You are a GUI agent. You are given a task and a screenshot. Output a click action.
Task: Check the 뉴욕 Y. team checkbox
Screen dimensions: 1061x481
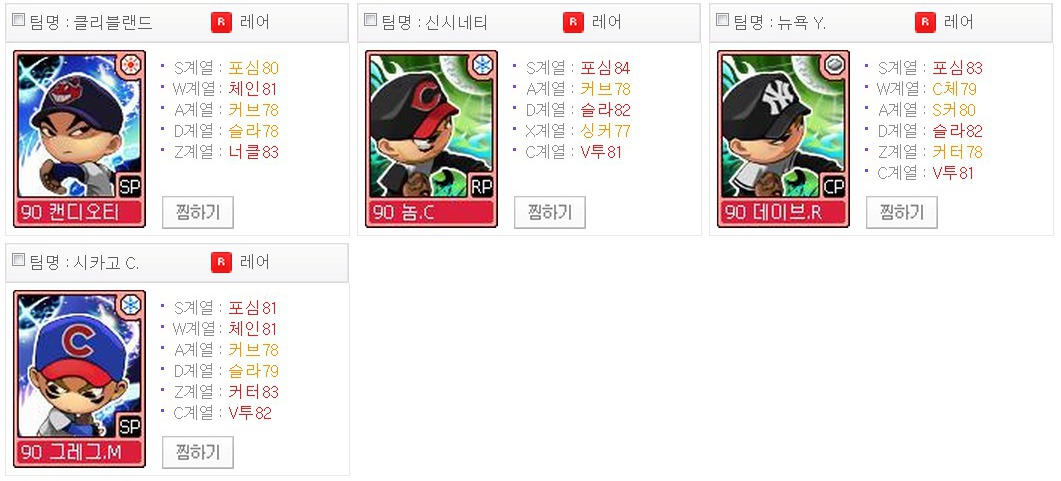pyautogui.click(x=722, y=20)
